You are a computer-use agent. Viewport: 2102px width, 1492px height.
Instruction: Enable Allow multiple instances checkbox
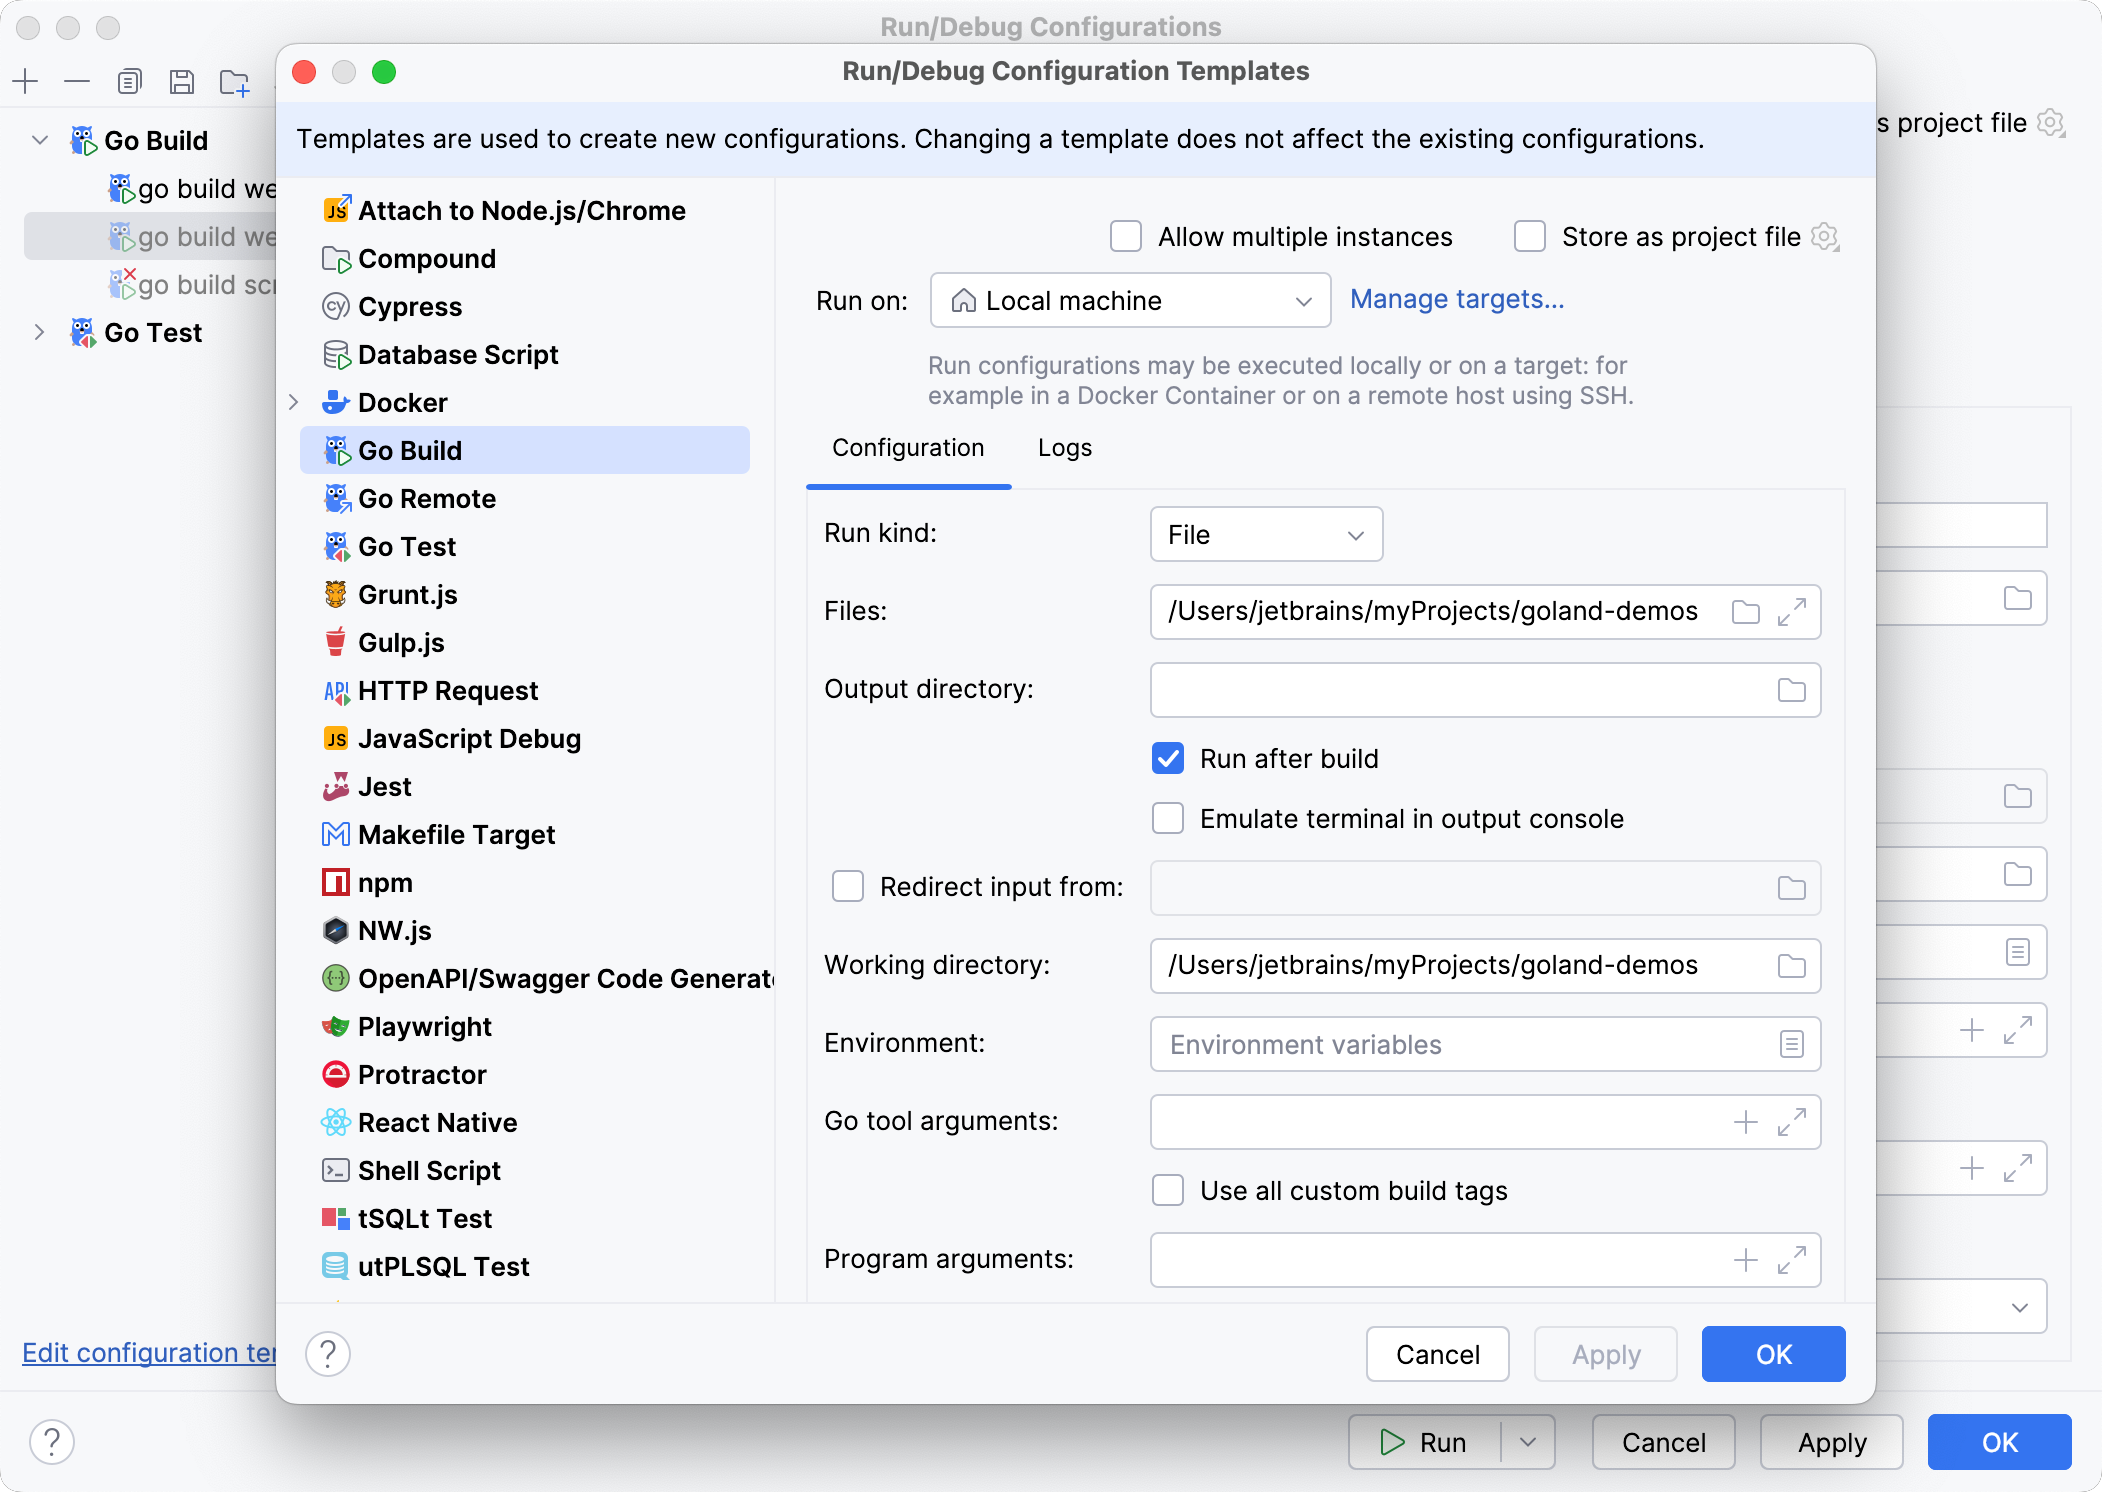tap(1125, 236)
